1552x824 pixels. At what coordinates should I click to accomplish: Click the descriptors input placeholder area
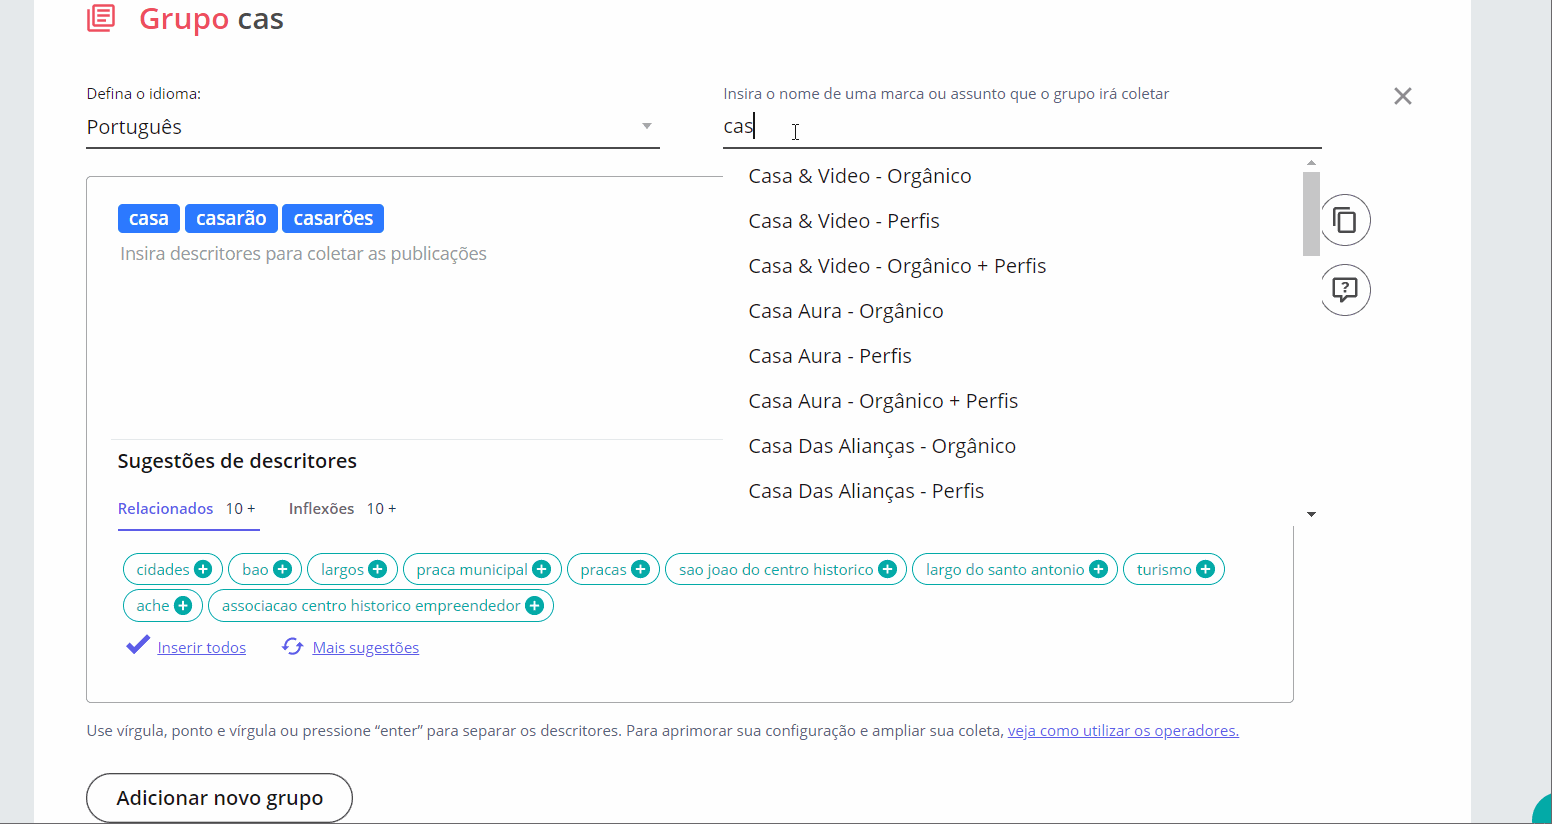click(x=303, y=254)
